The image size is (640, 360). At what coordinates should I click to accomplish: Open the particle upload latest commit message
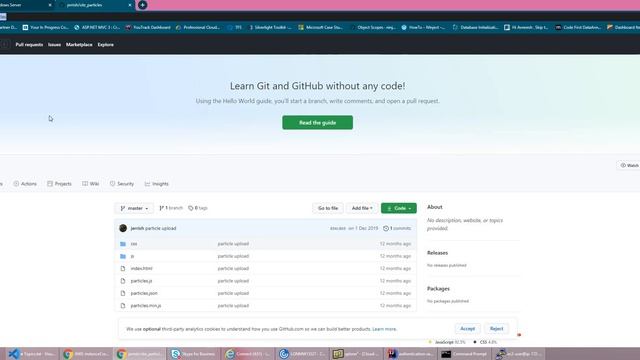click(161, 228)
